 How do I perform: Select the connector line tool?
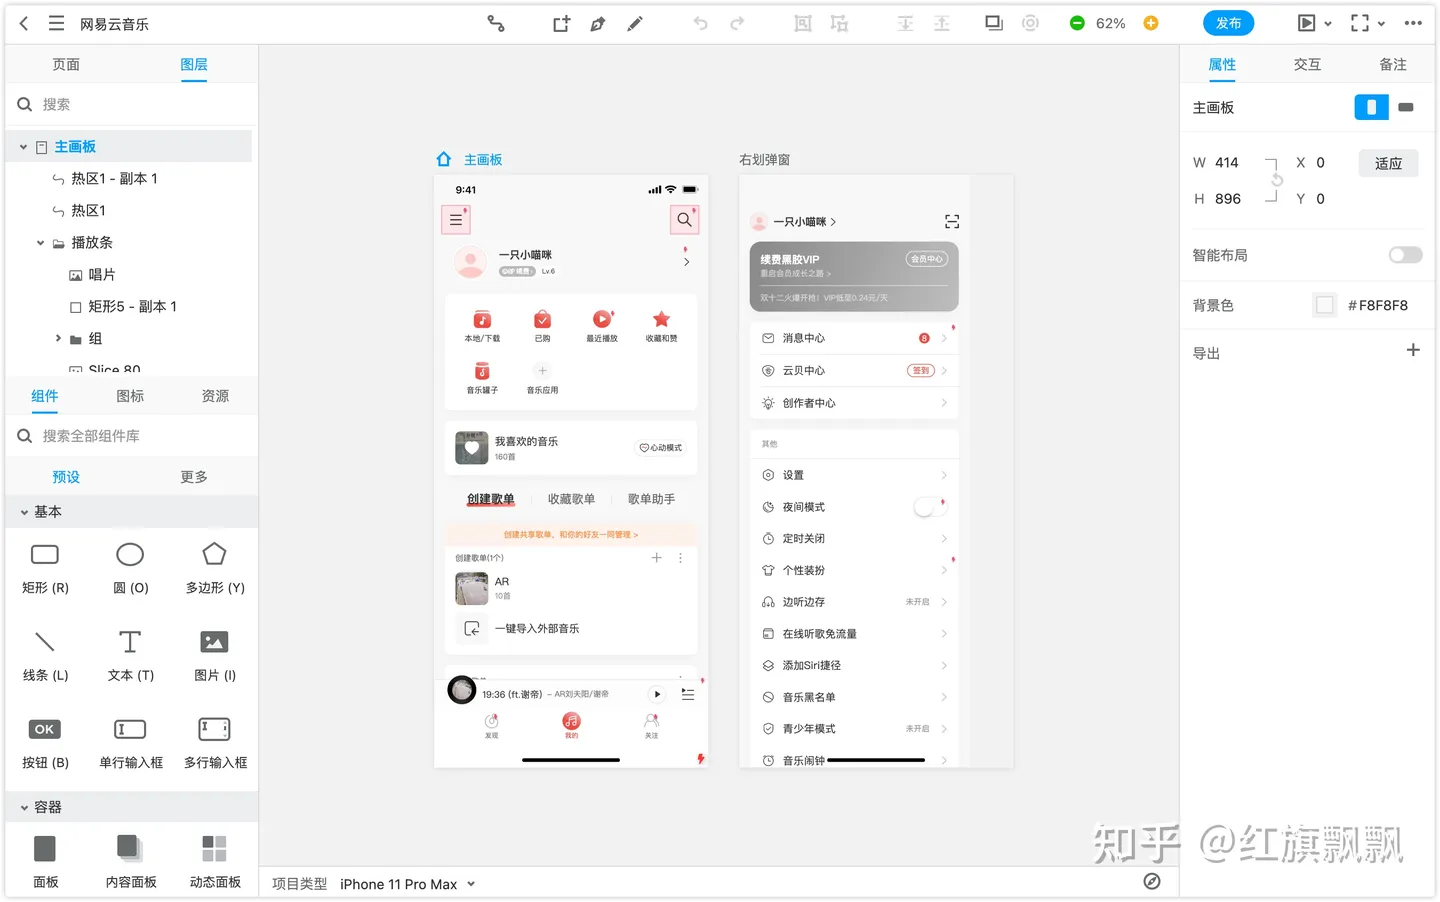coord(496,23)
